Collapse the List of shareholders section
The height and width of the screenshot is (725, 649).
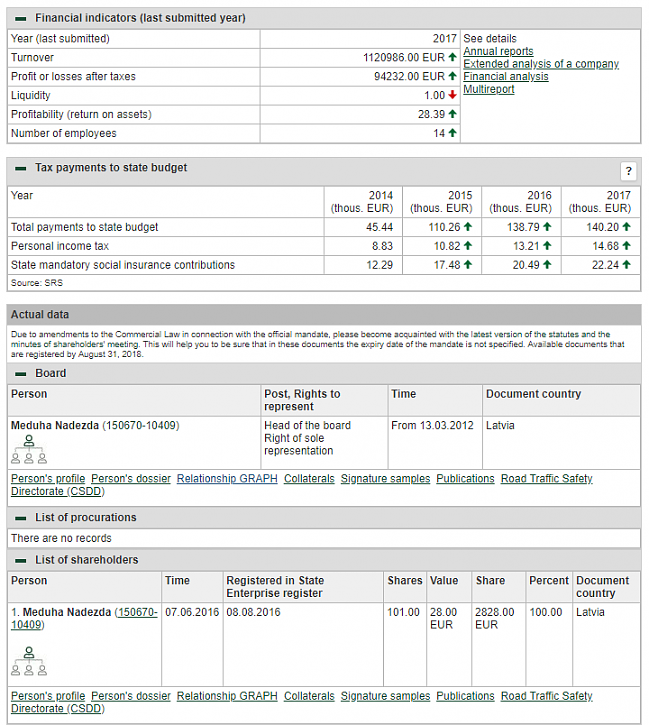point(21,560)
